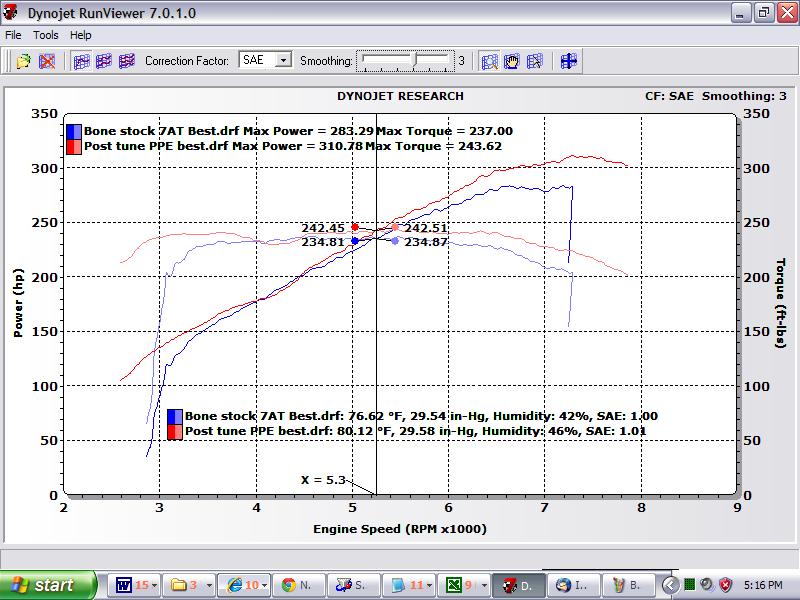Expand hidden system tray icons arrow
The width and height of the screenshot is (800, 600).
point(670,585)
